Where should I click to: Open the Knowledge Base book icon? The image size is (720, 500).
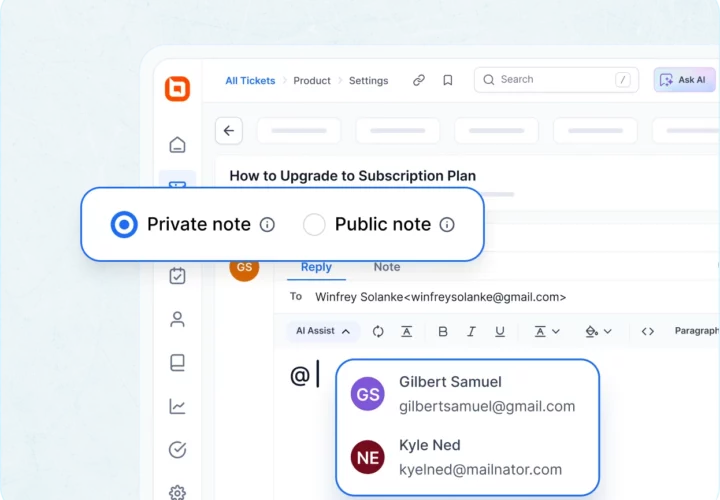tap(177, 363)
